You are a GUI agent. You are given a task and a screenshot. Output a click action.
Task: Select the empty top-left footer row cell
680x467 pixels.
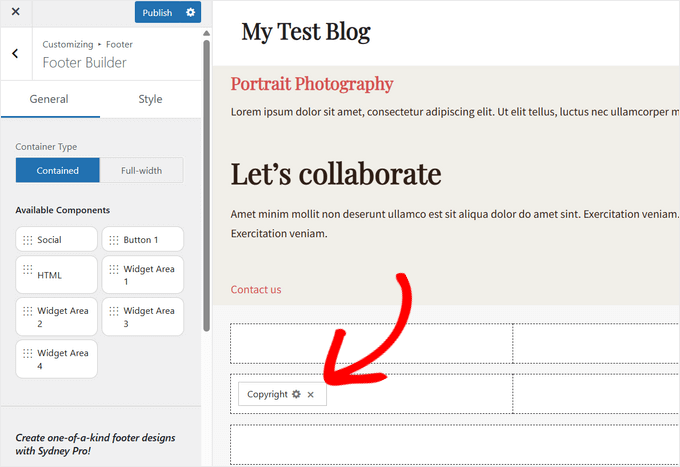coord(371,343)
